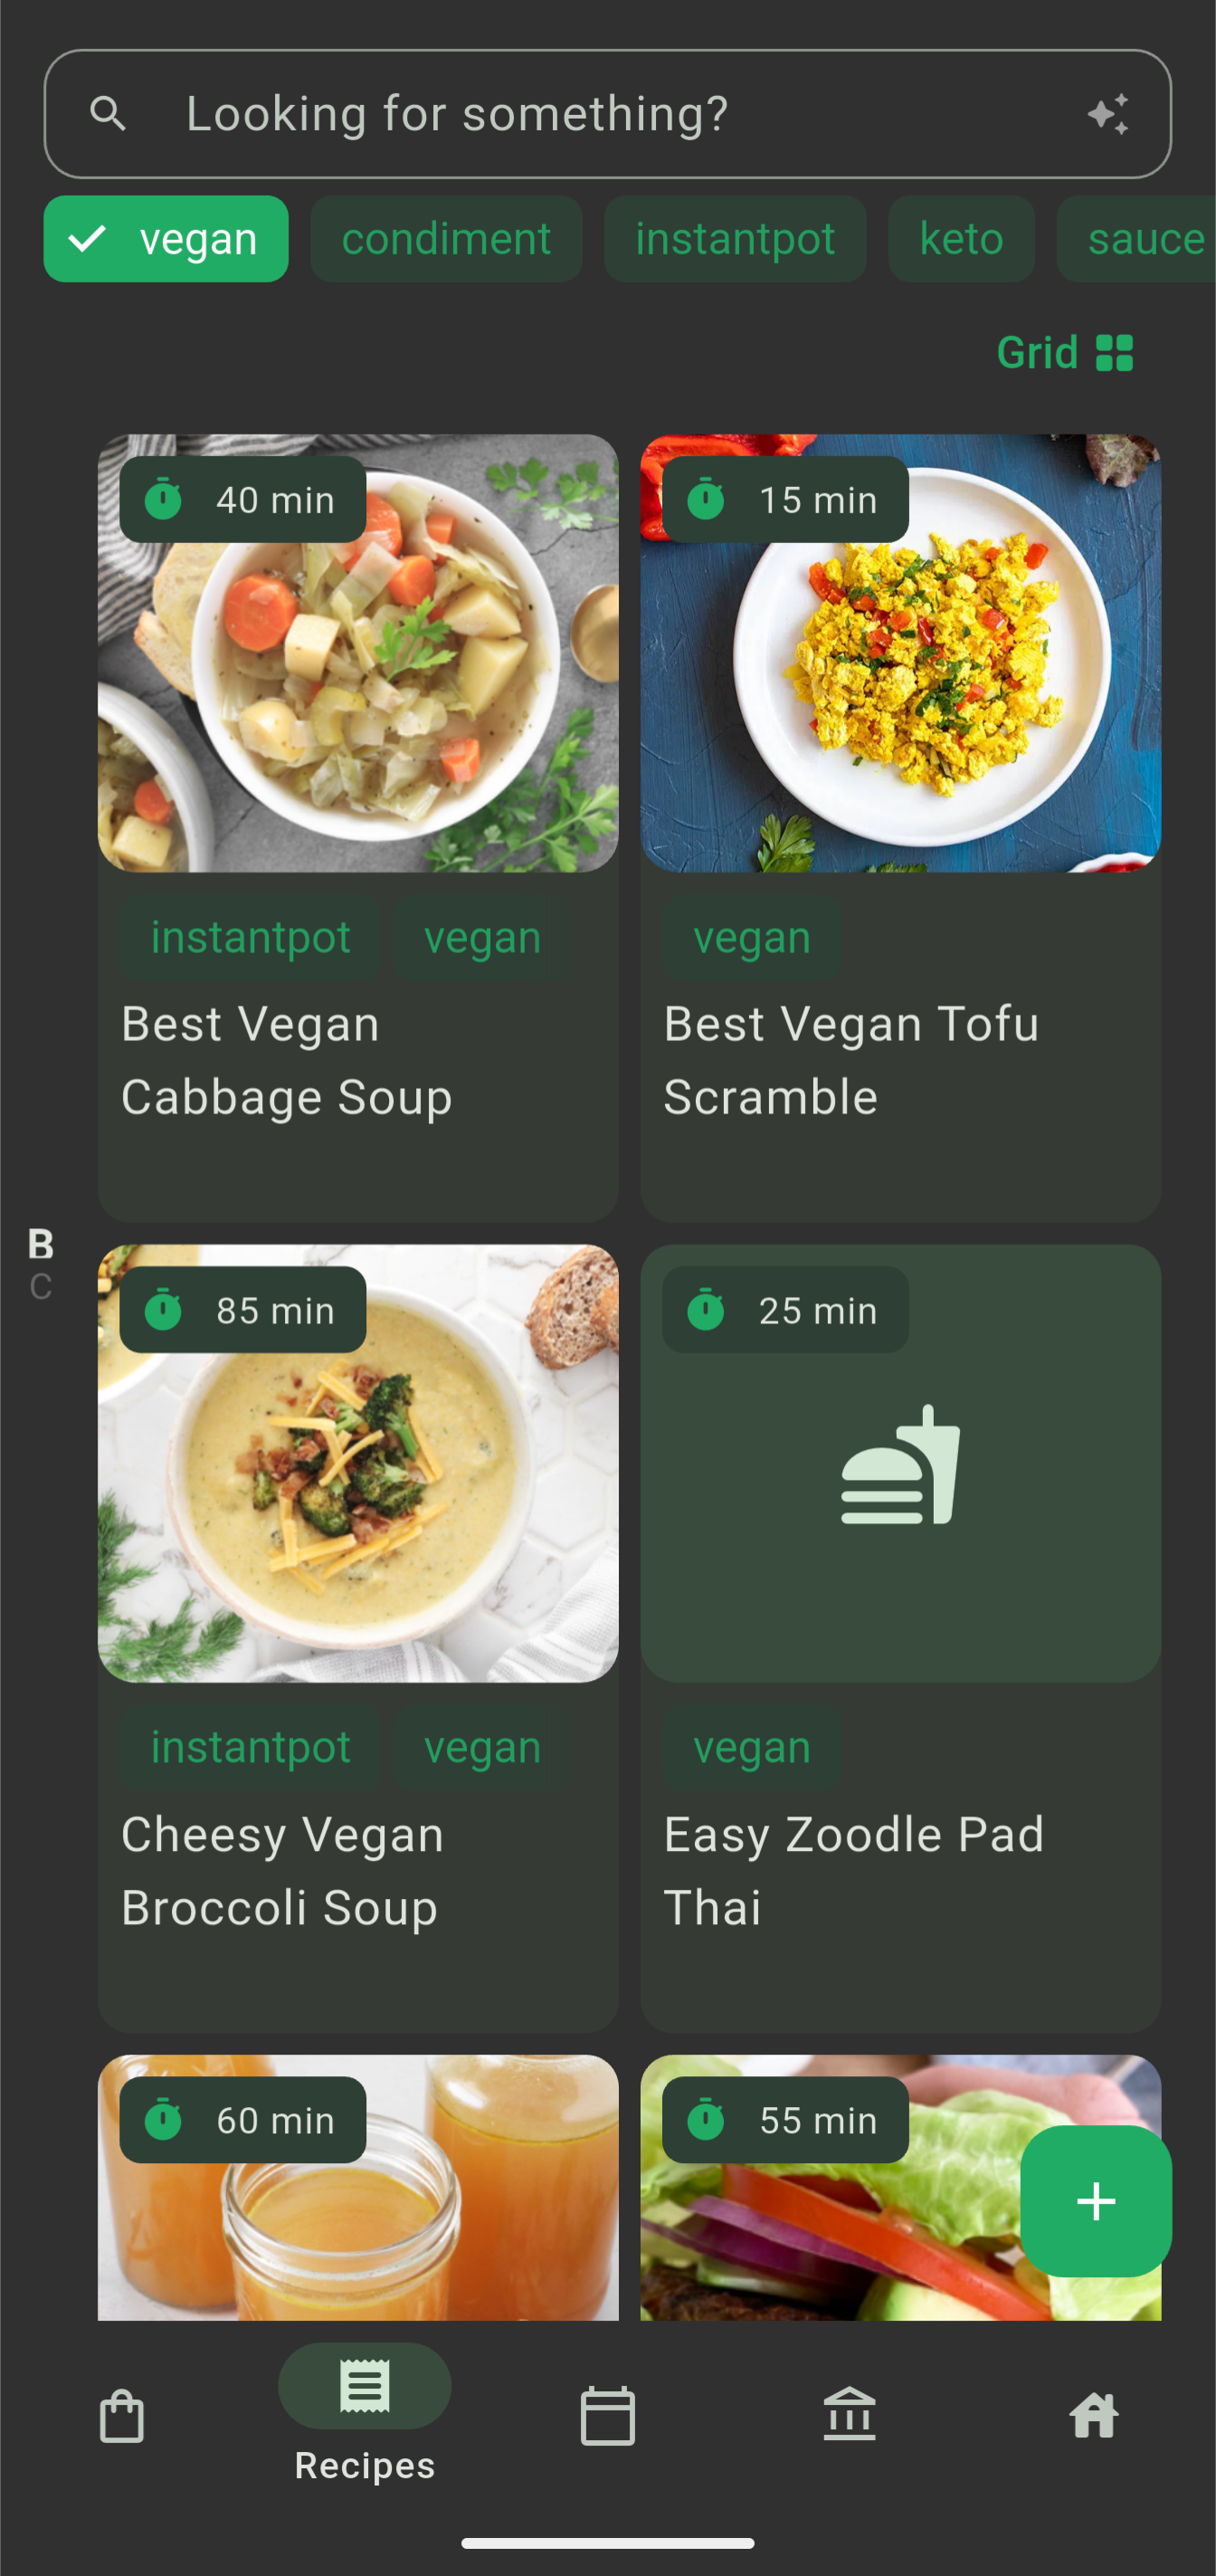Deselect the checked vegan filter chip

point(166,239)
